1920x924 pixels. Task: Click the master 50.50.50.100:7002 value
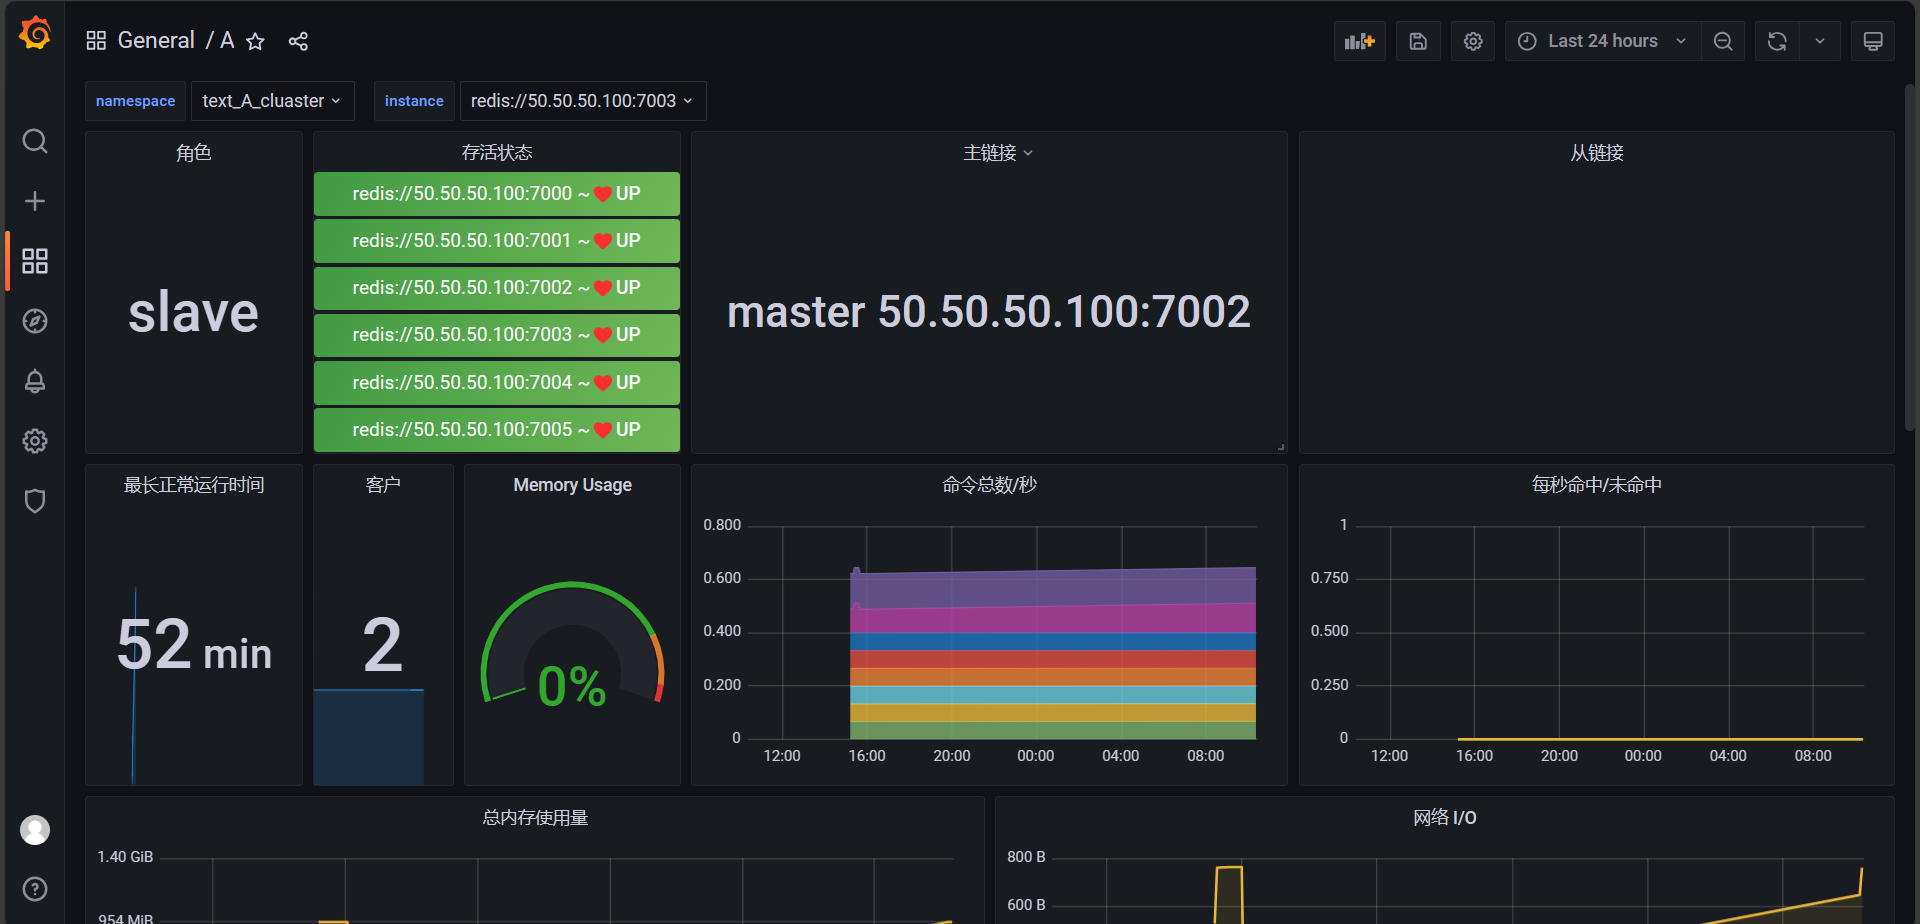989,312
